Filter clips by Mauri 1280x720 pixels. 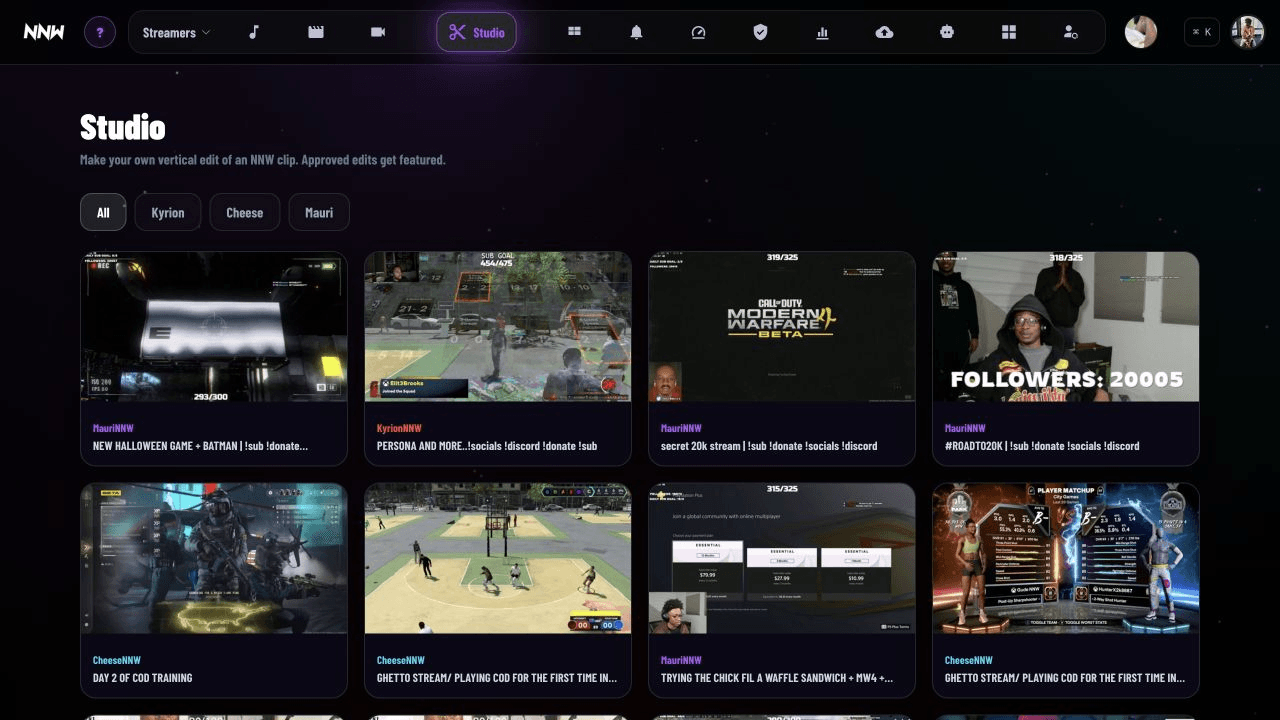[x=319, y=212]
